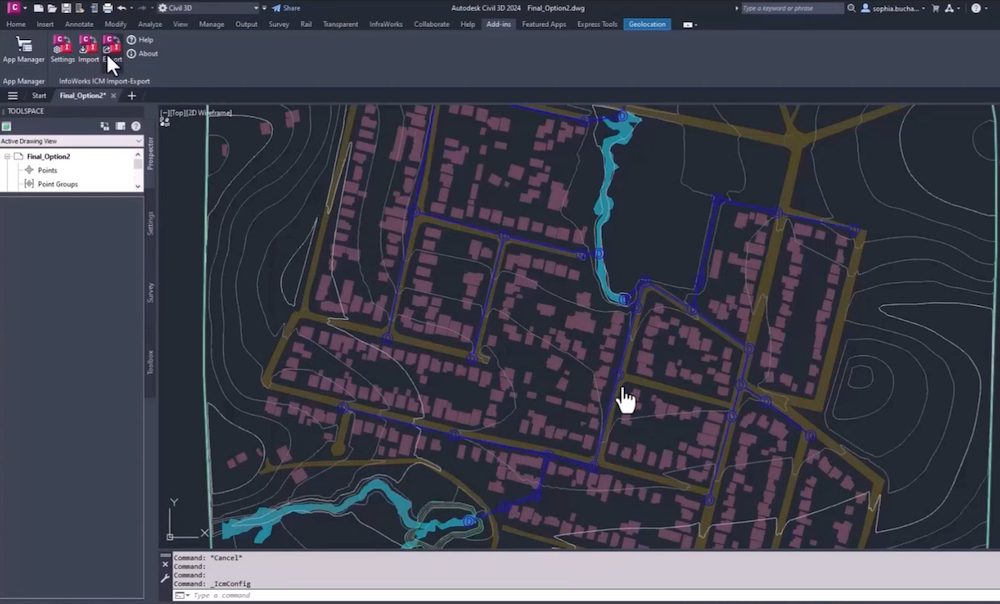This screenshot has height=604, width=1000.
Task: Open the InfoWorks ICM Settings tool
Action: [x=62, y=47]
